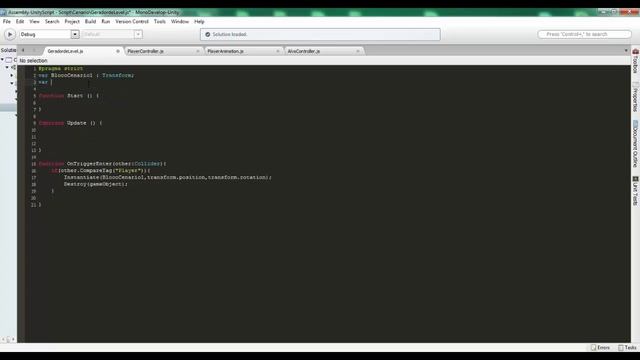Click the navigate back arrow beside tabs
Image resolution: width=640 pixels, height=360 pixels.
click(23, 50)
